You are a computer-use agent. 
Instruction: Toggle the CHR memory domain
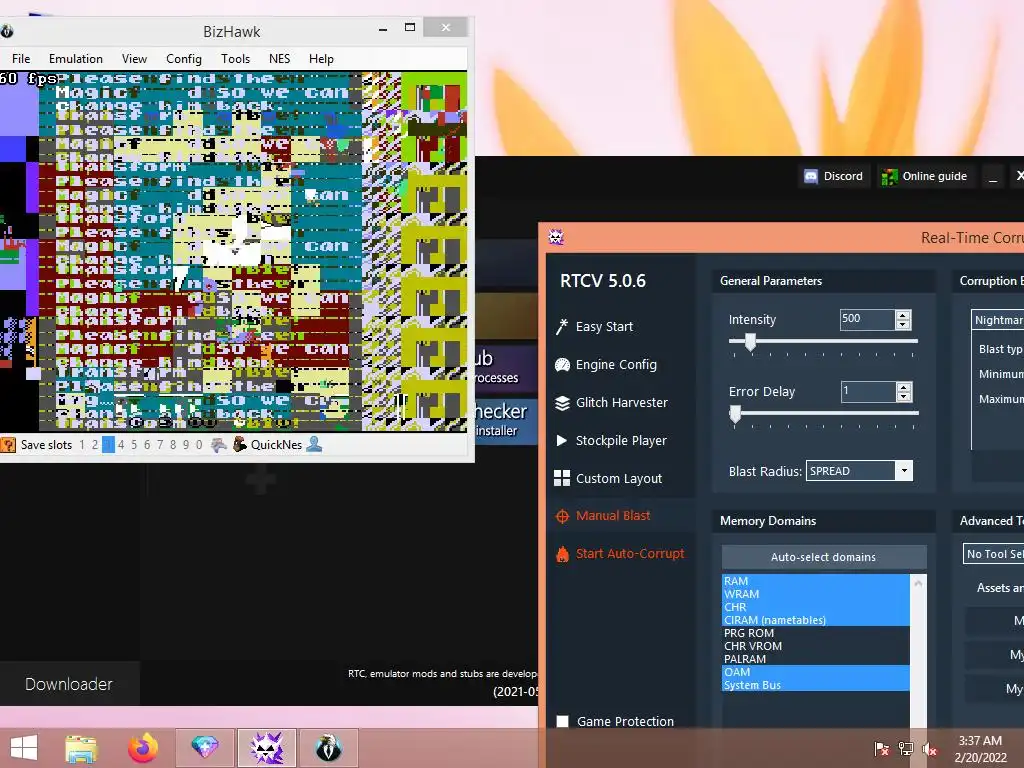pyautogui.click(x=816, y=607)
